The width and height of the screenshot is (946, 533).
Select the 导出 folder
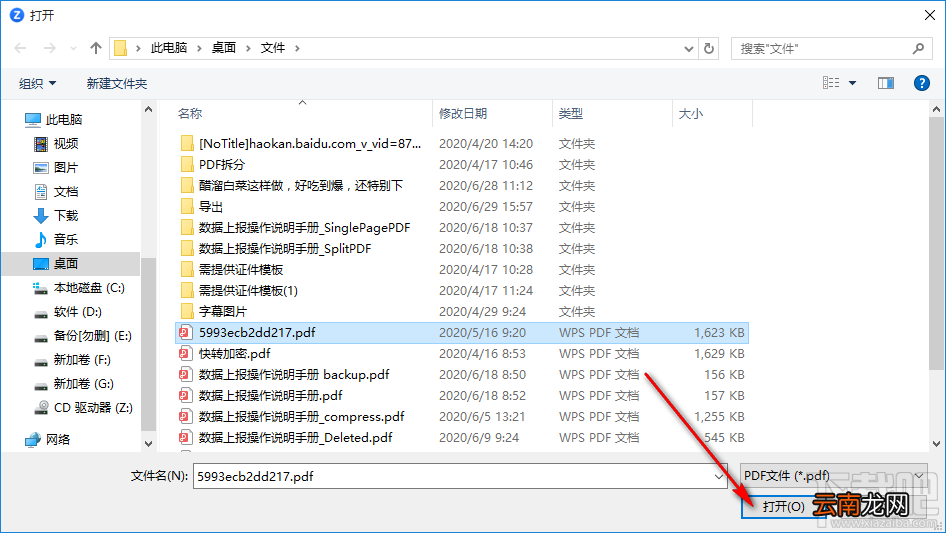[x=210, y=206]
